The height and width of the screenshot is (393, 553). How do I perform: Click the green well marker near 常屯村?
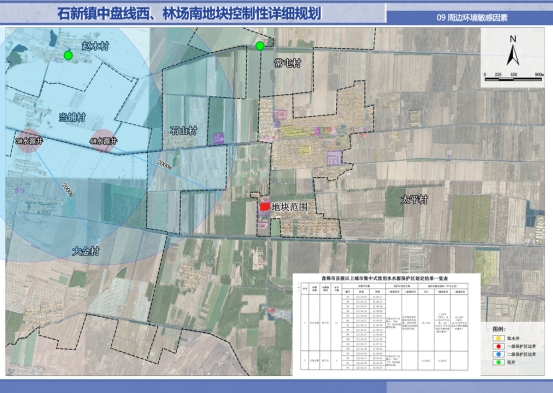260,46
